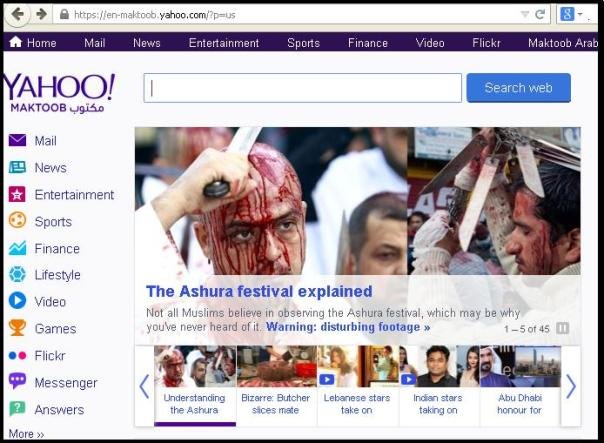Click the next arrow on thumbnail carousel

(x=571, y=386)
